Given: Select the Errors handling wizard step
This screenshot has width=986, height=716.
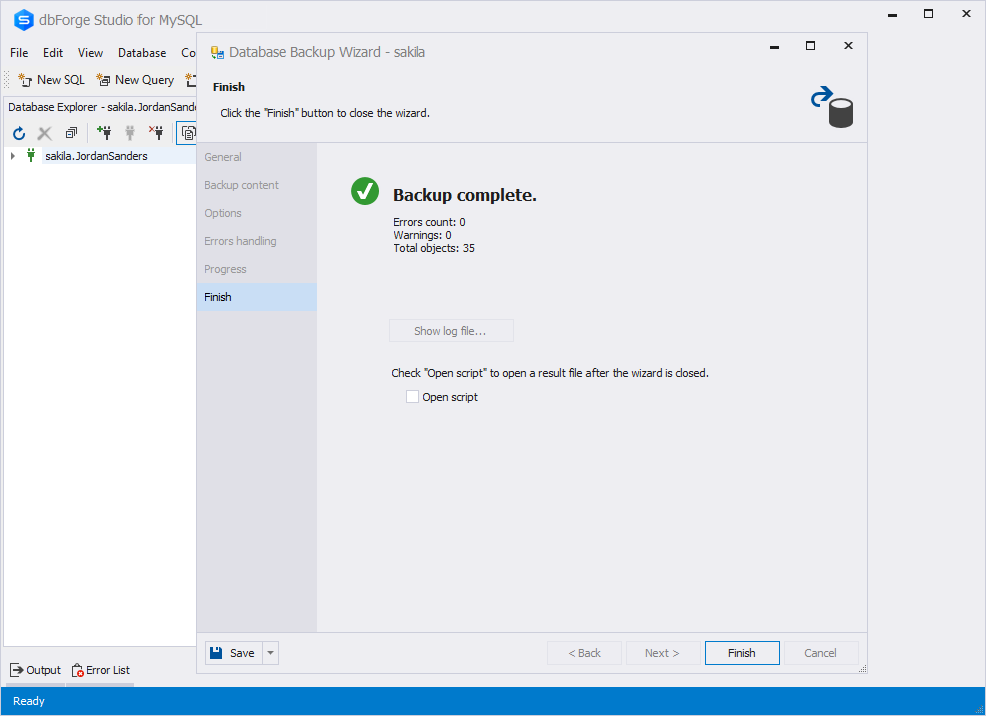Looking at the screenshot, I should (x=257, y=241).
